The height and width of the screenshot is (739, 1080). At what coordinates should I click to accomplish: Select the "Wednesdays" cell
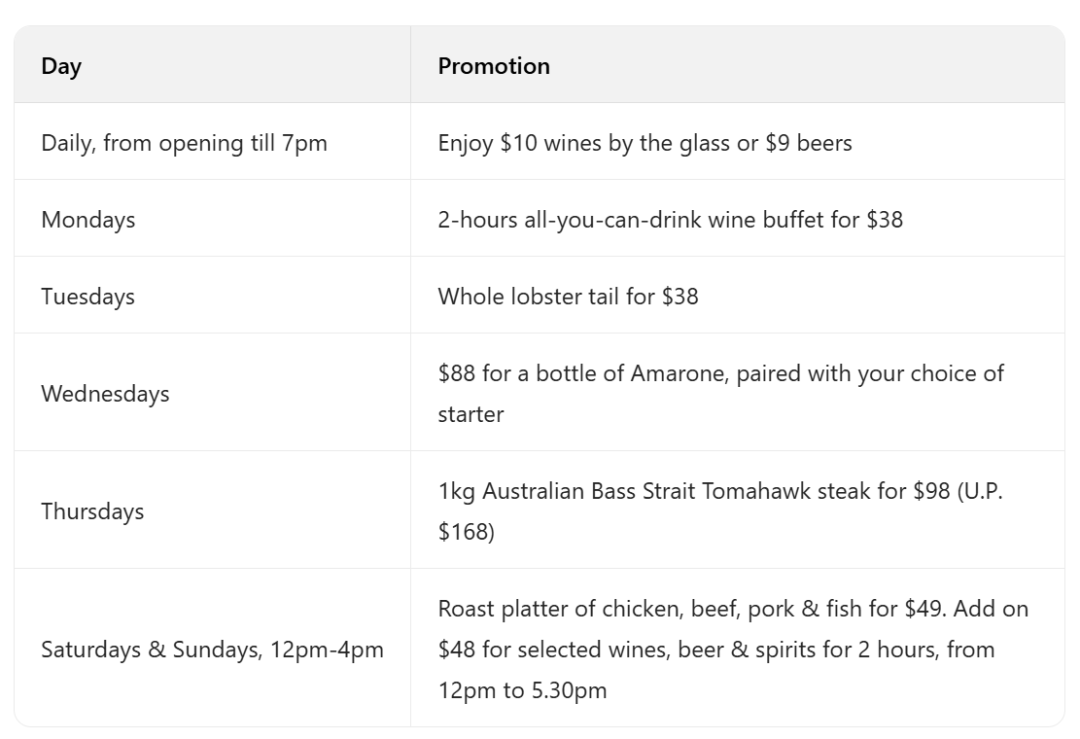[105, 392]
